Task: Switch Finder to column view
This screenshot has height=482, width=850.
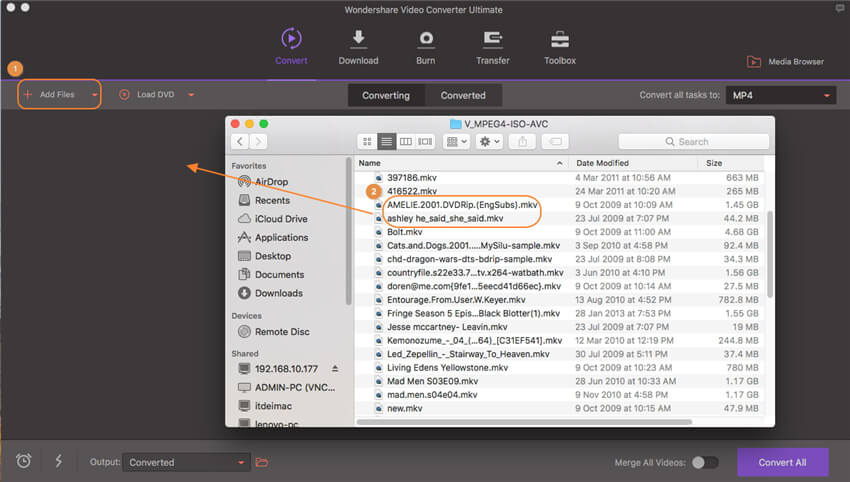Action: (405, 142)
